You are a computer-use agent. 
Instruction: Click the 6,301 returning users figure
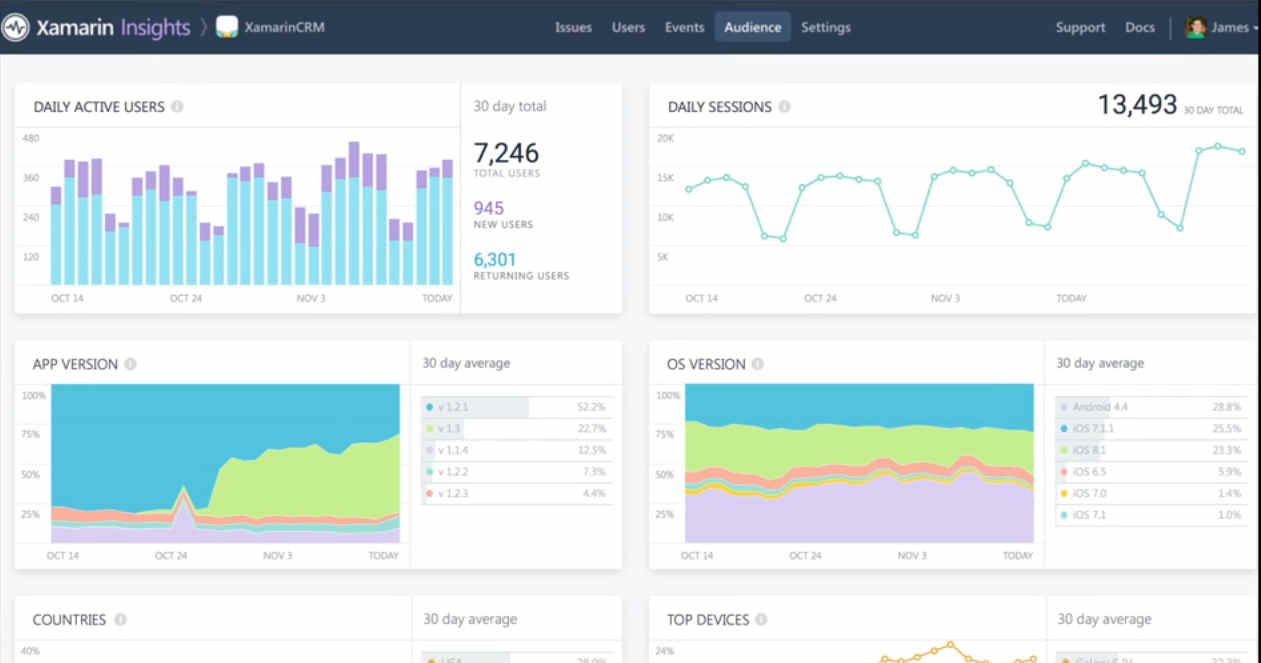tap(495, 260)
